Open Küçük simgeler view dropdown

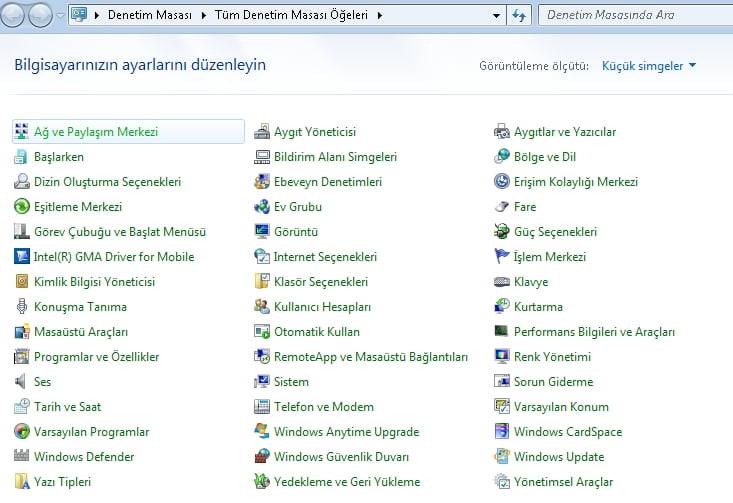point(649,66)
